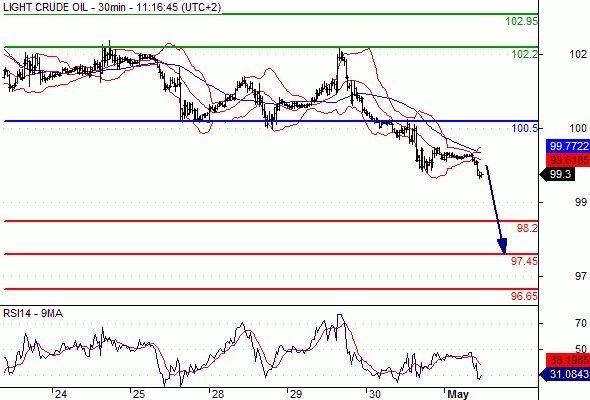Select the blue 100.5 pivot label

click(525, 129)
